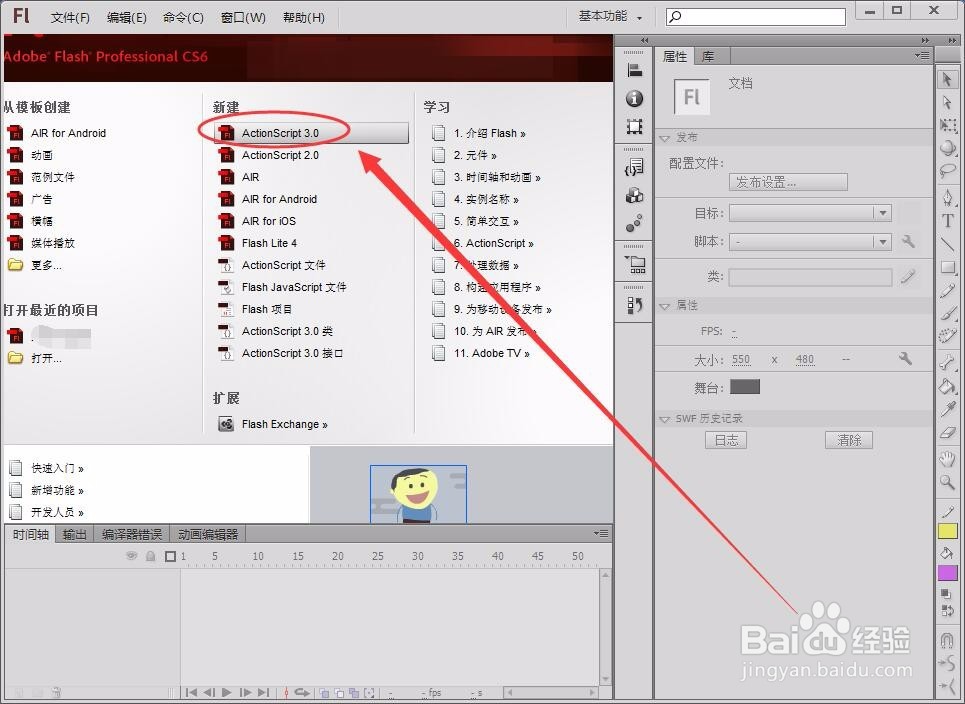Click the 清除 clear button
This screenshot has width=965, height=704.
pos(849,440)
